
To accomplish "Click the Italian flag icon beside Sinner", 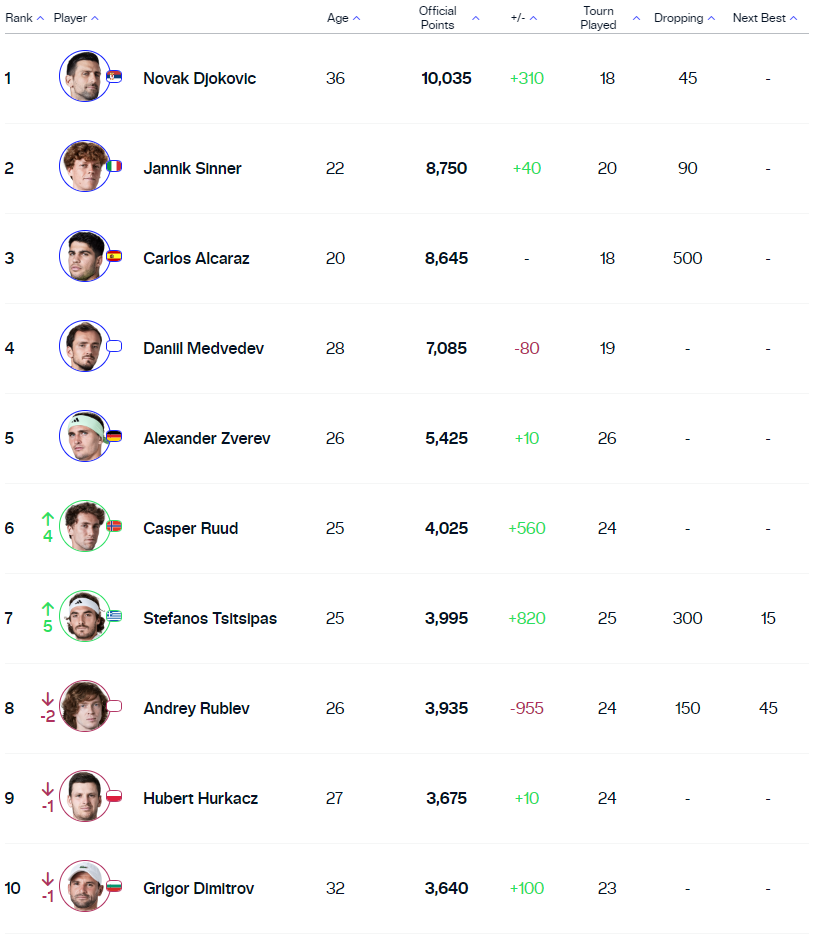I will pyautogui.click(x=113, y=167).
